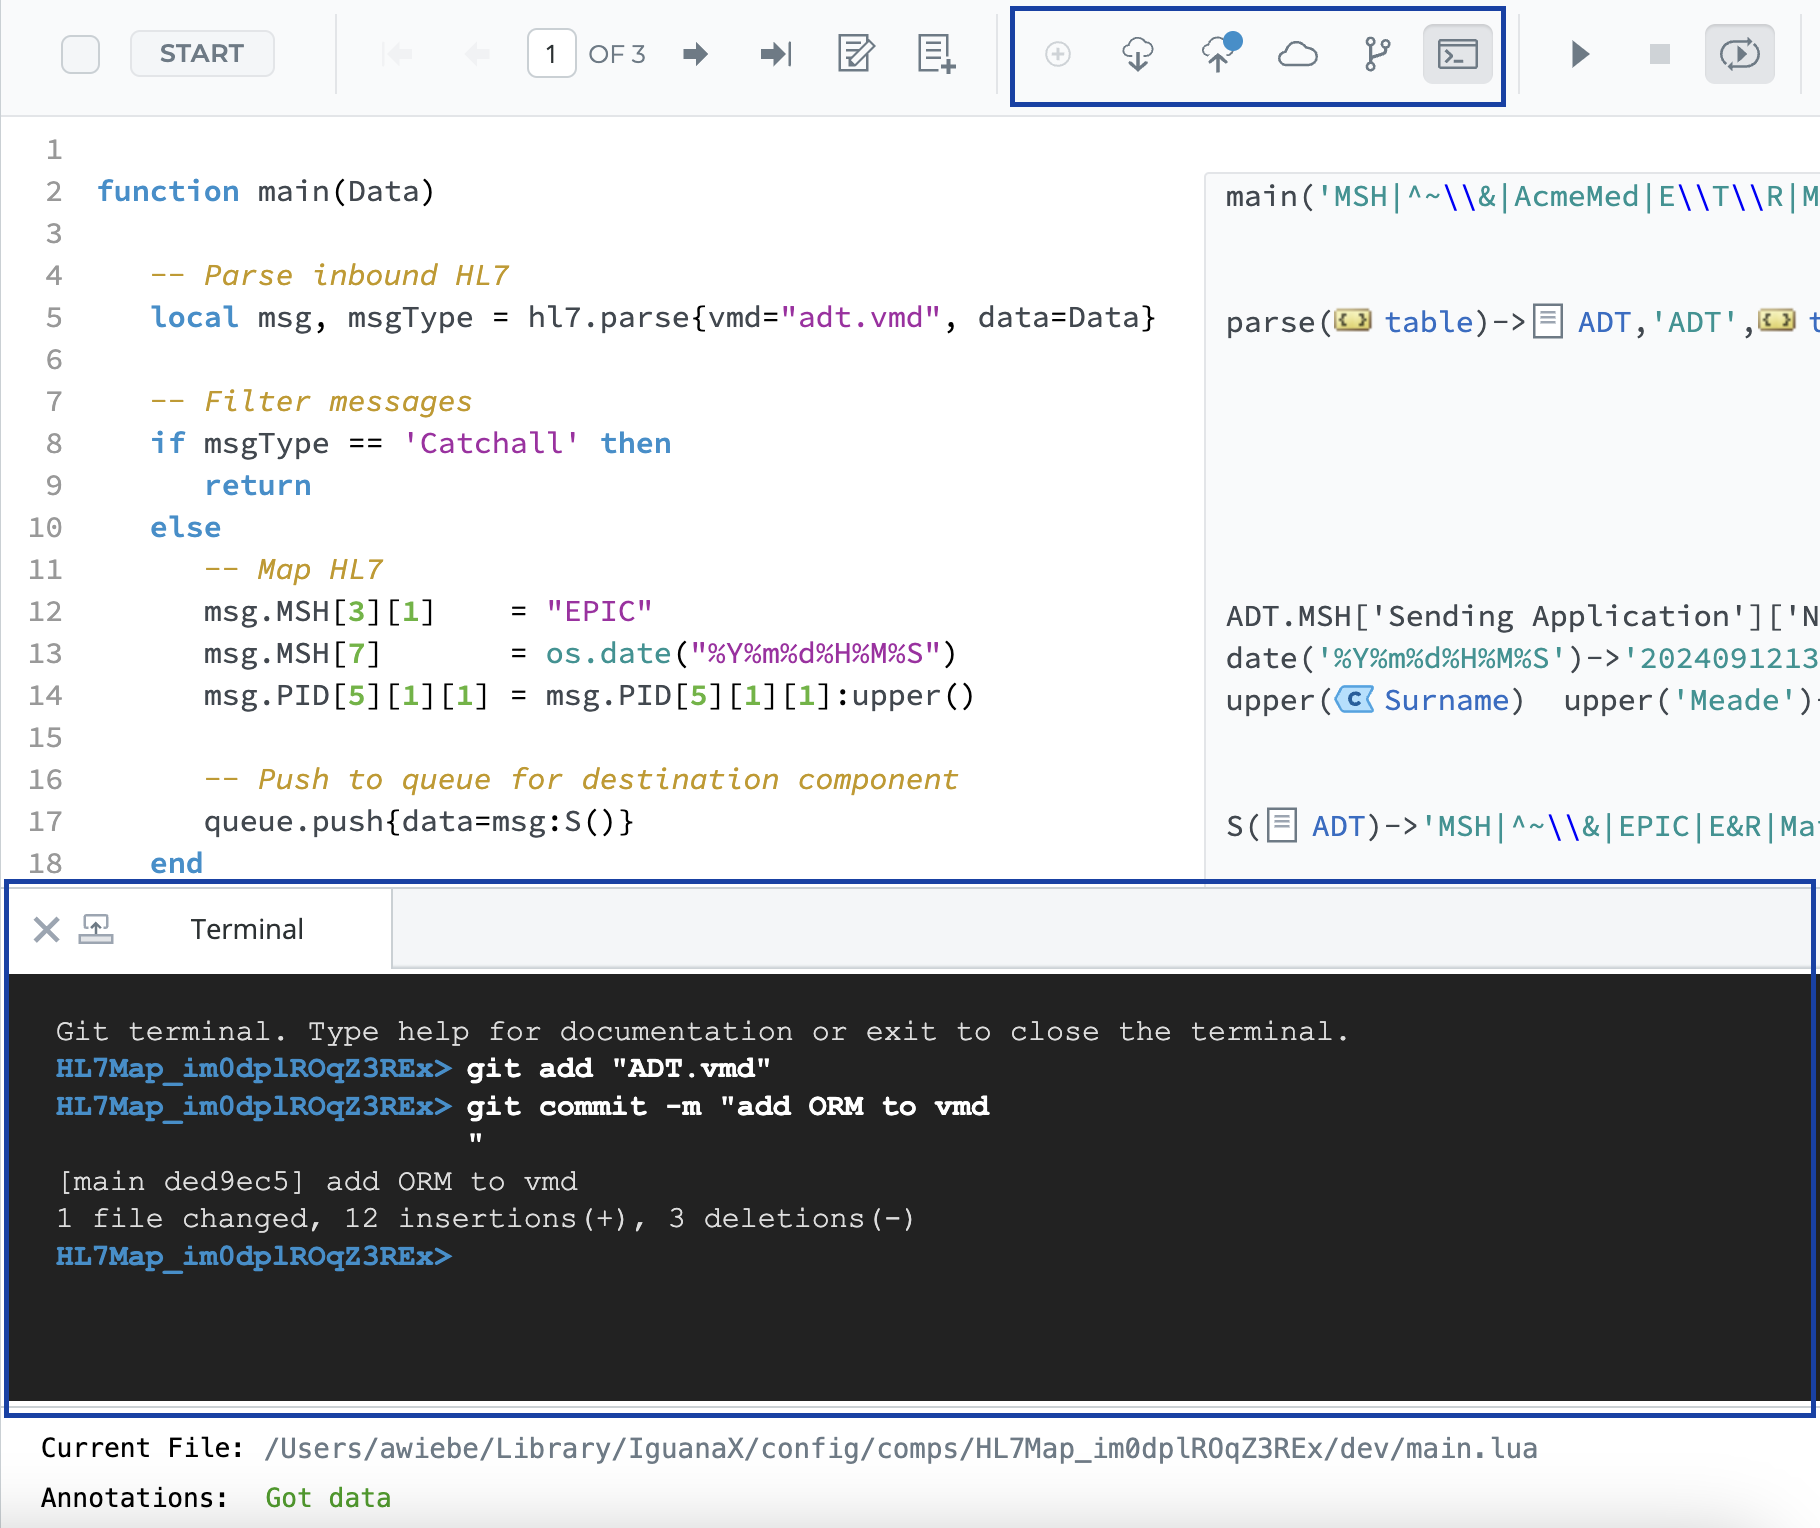
Task: Toggle the checkbox beside the START button
Action: (x=80, y=54)
